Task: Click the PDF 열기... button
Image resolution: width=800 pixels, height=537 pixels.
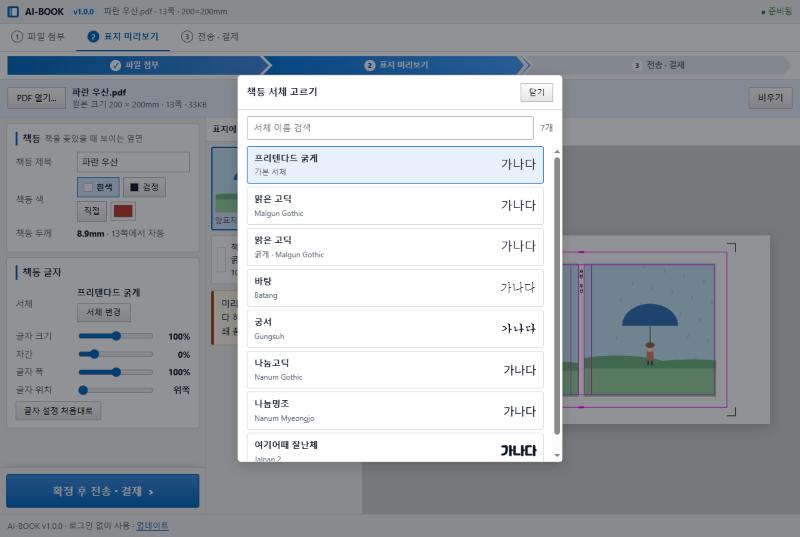Action: 36,98
